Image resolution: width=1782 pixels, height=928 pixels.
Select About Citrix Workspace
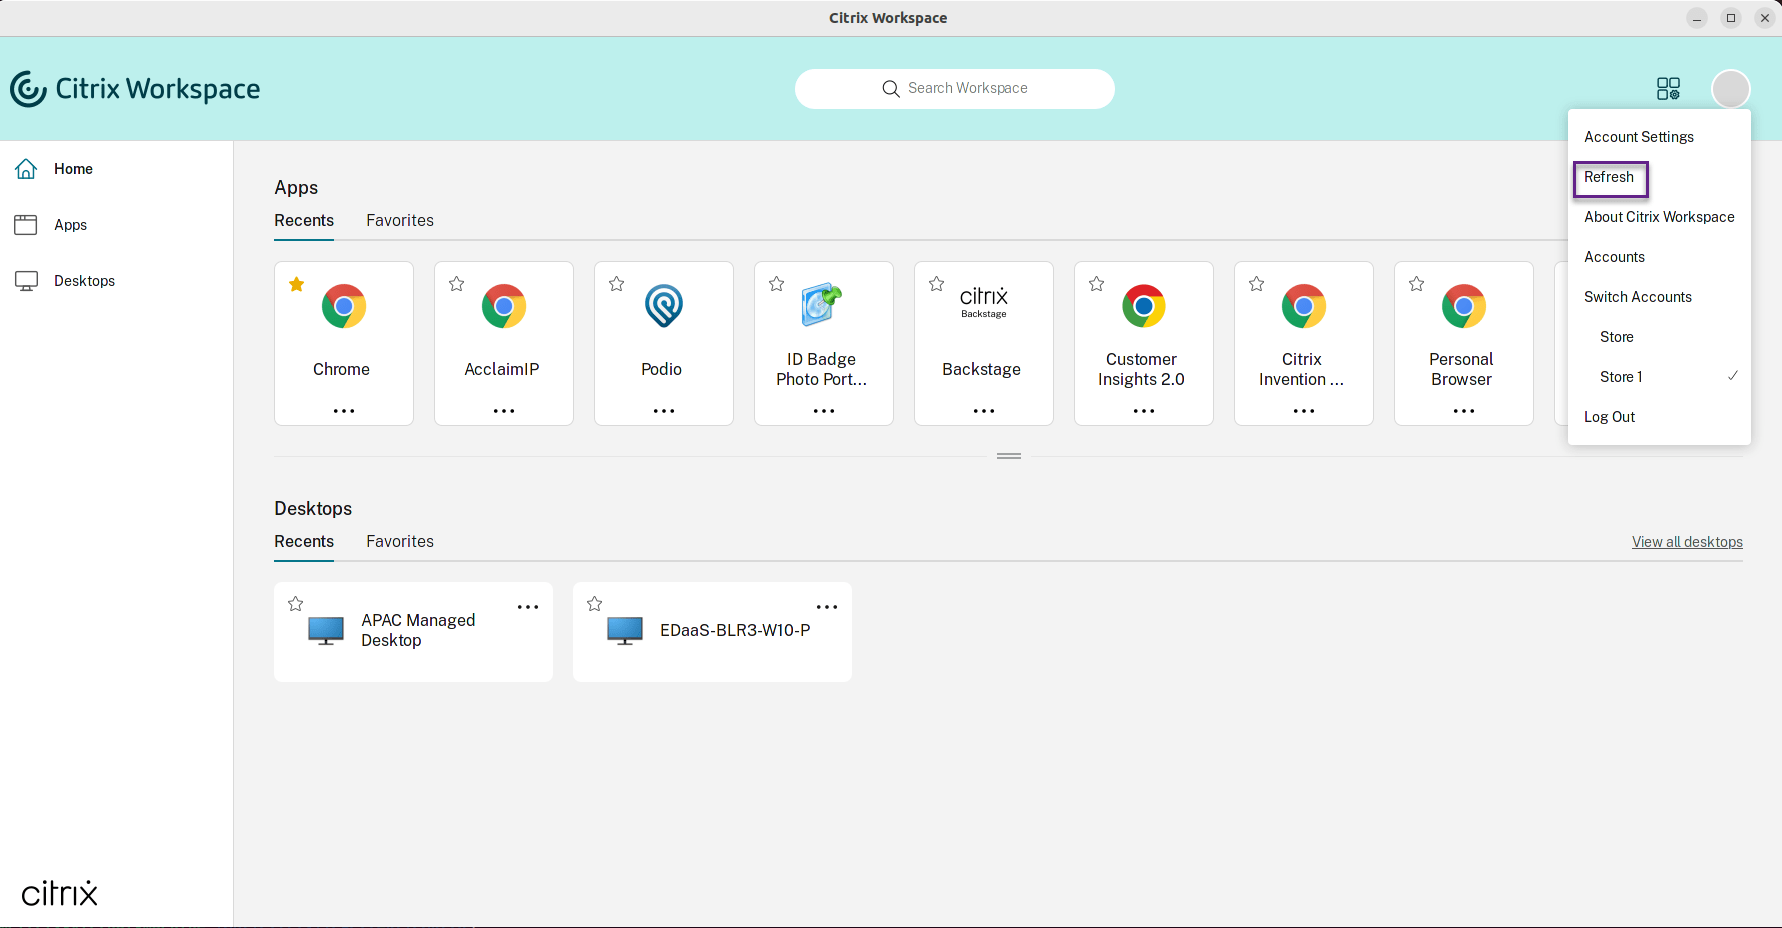pyautogui.click(x=1659, y=217)
